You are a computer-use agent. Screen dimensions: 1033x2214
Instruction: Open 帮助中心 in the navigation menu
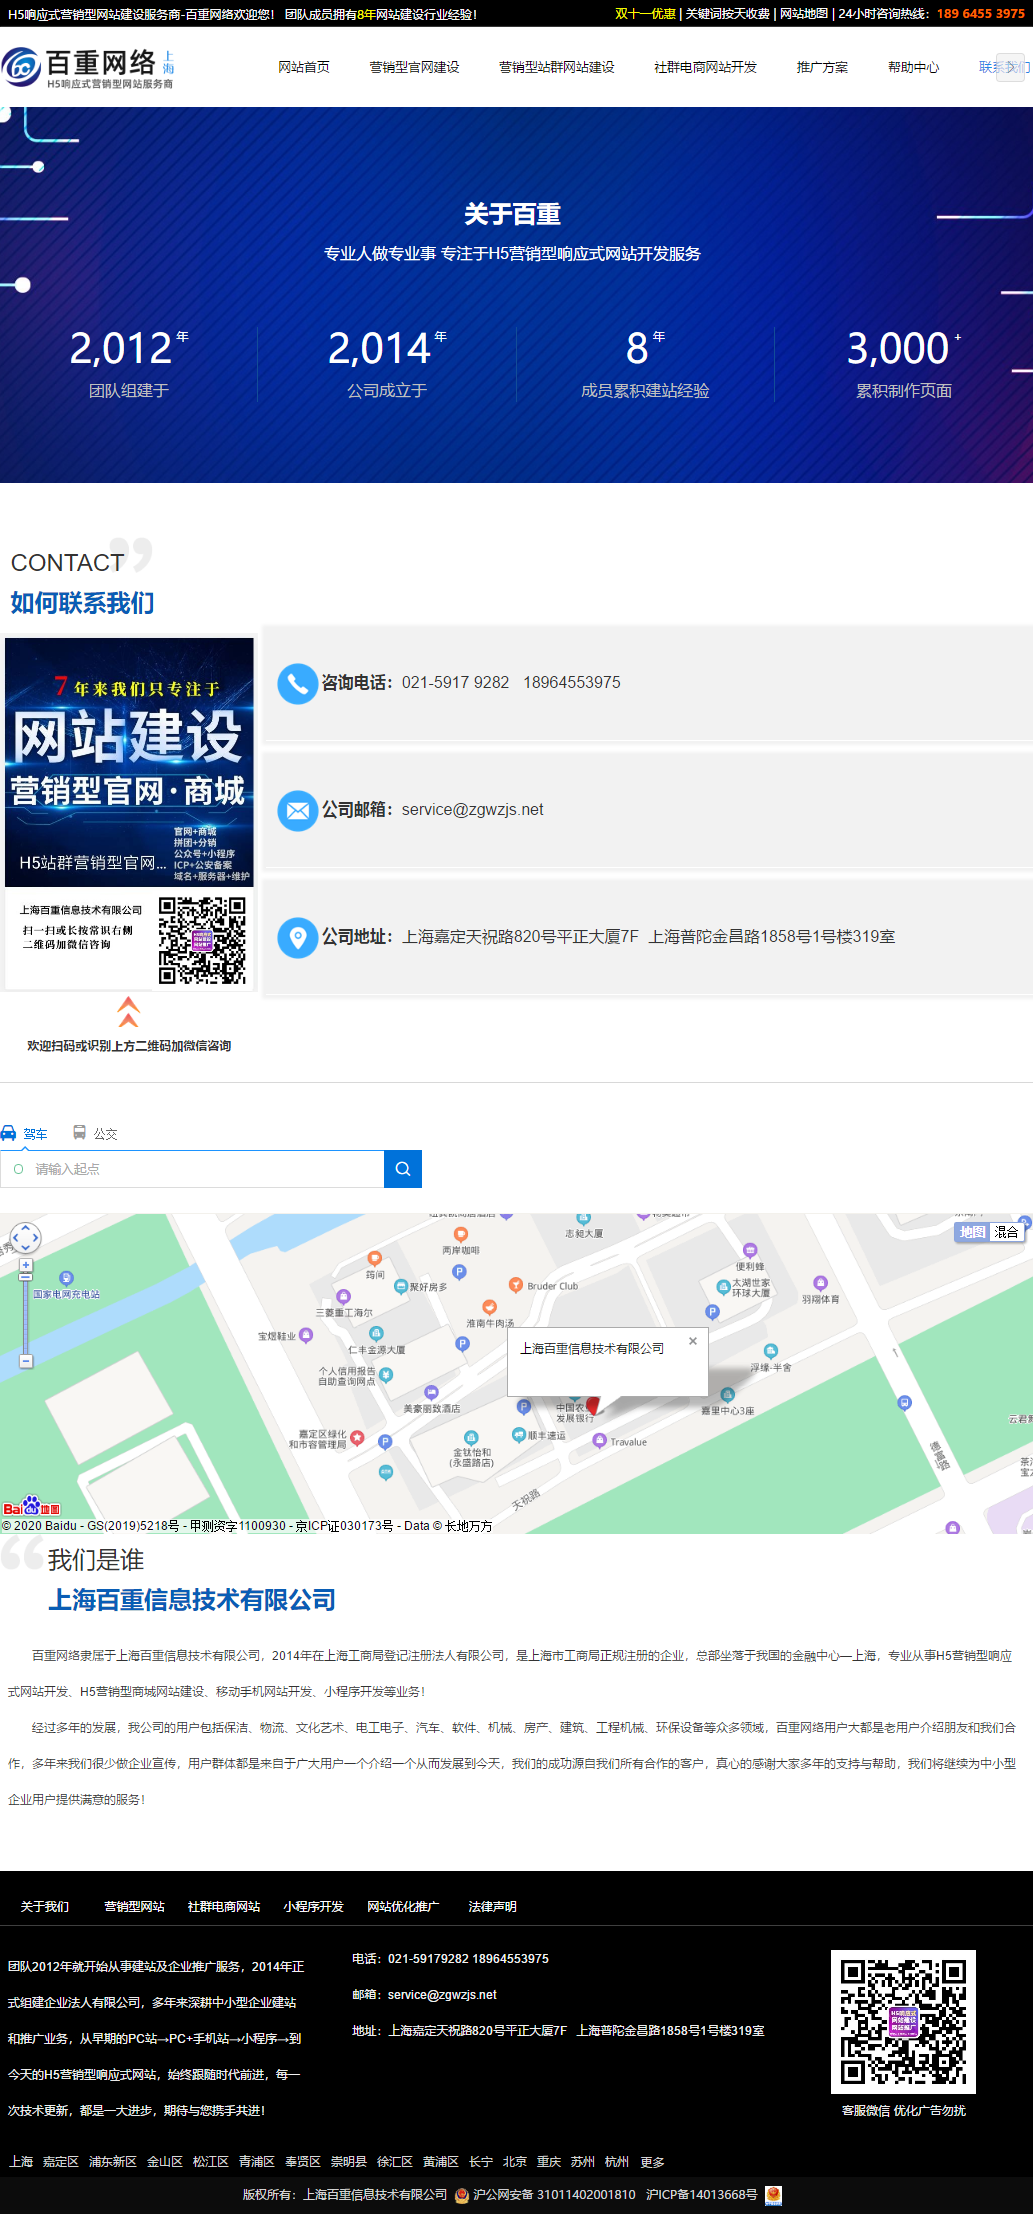913,67
